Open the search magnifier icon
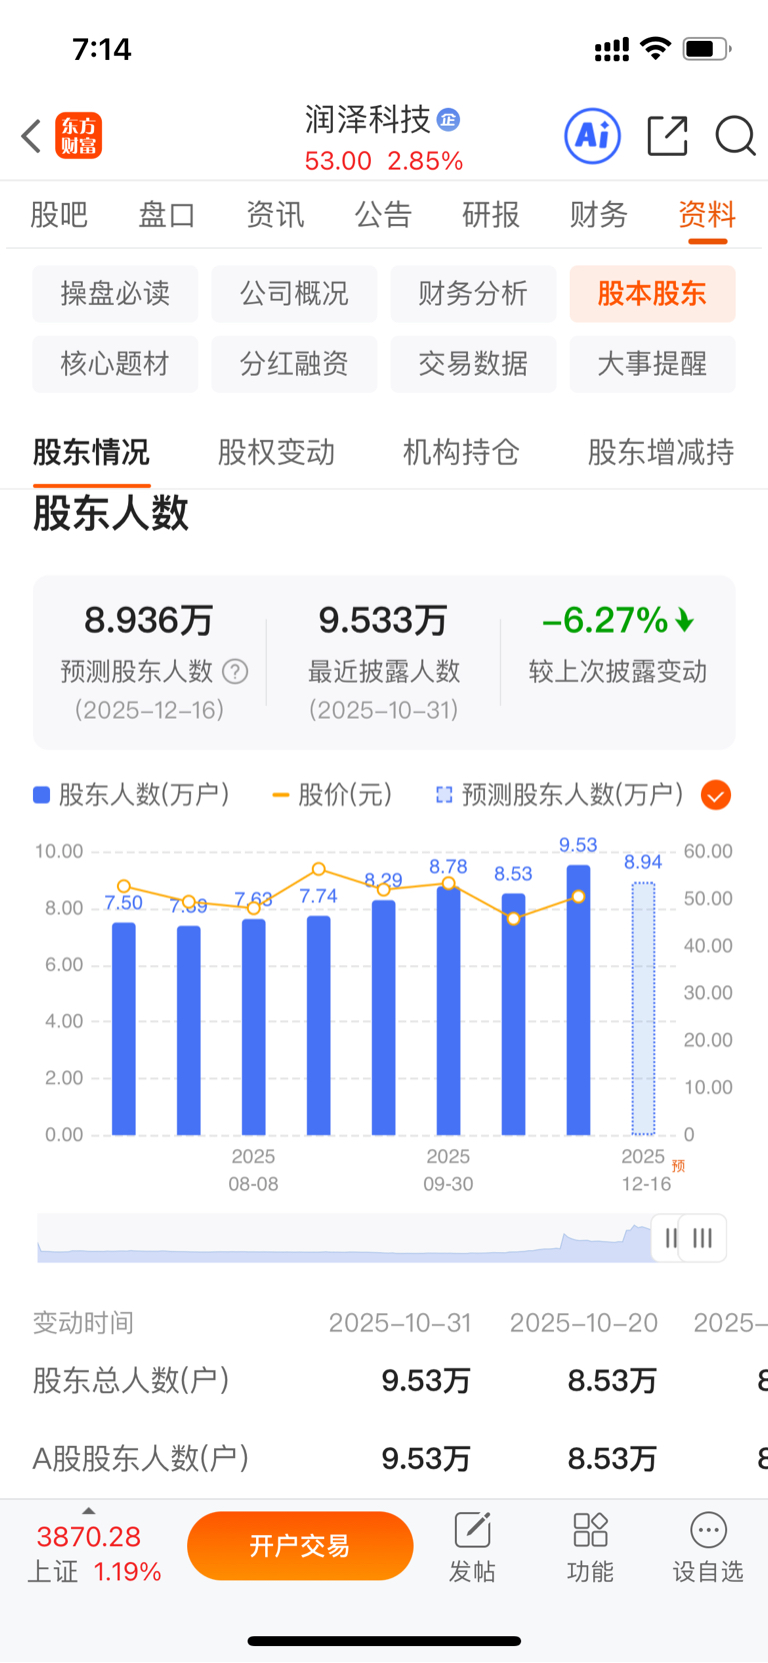768x1663 pixels. (735, 136)
